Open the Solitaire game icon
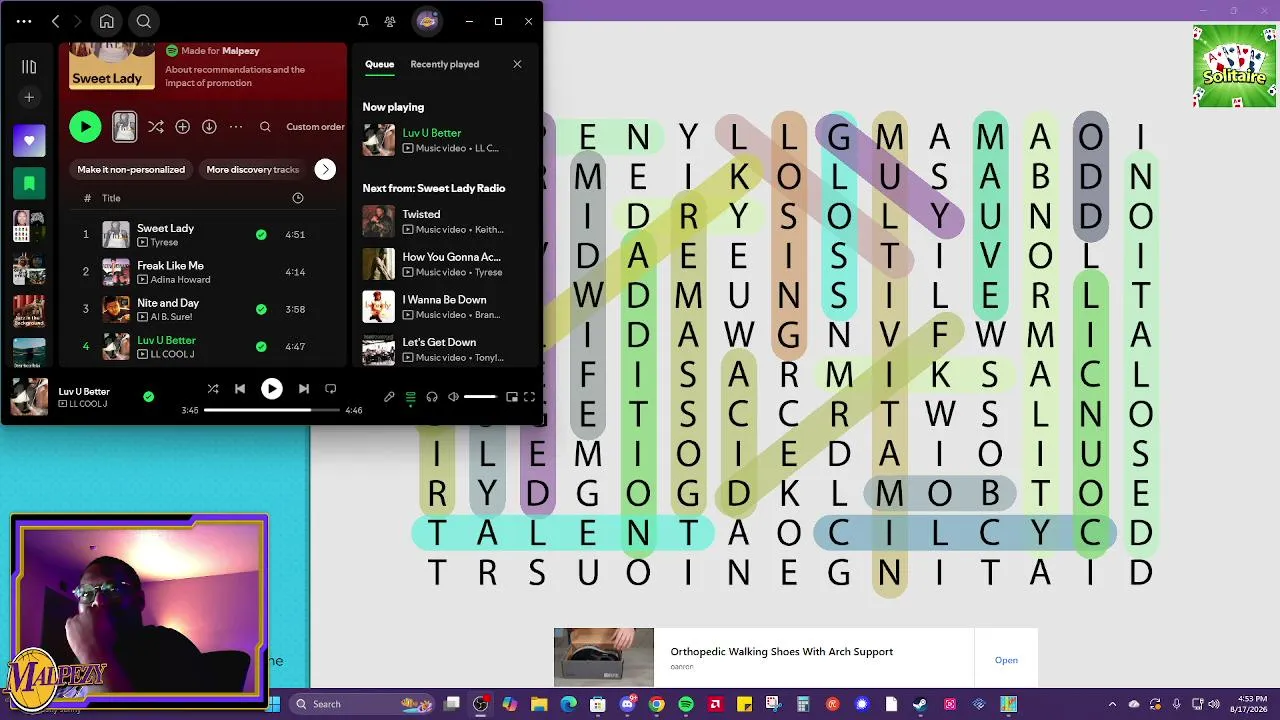Image resolution: width=1280 pixels, height=720 pixels. (1234, 66)
